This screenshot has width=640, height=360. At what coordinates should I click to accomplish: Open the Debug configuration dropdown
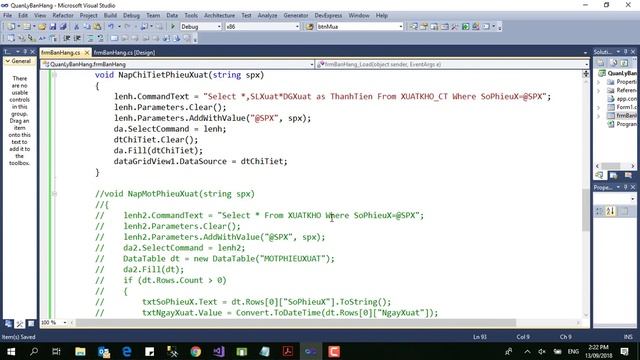pos(219,27)
